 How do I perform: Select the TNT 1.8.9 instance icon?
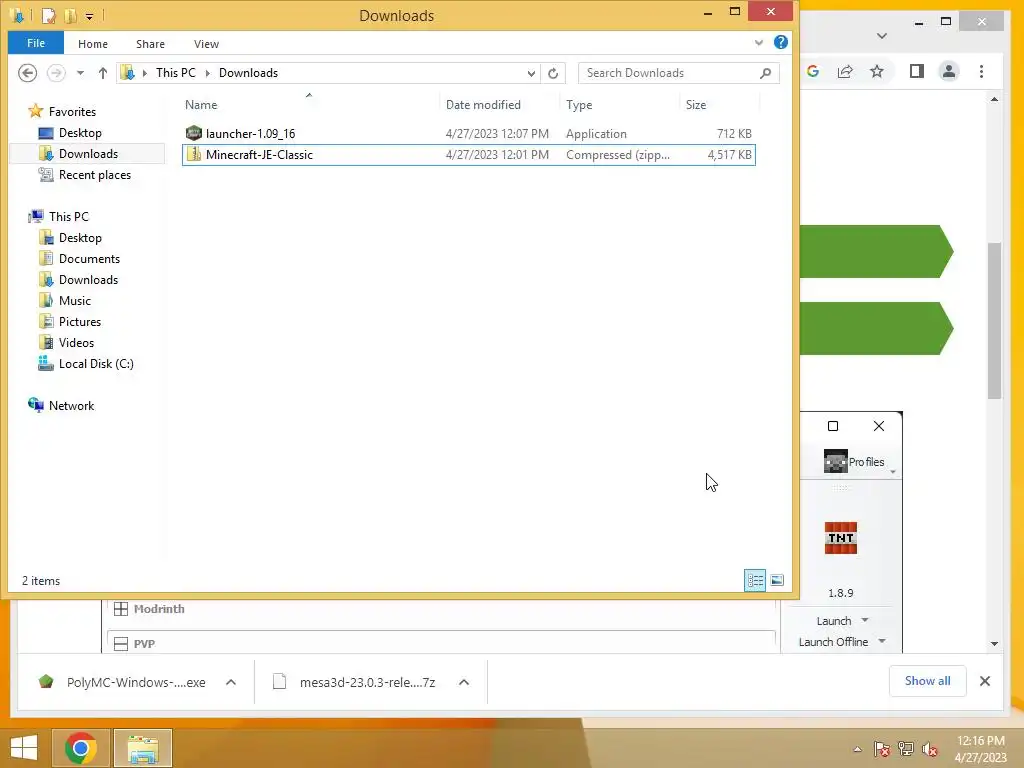point(840,538)
